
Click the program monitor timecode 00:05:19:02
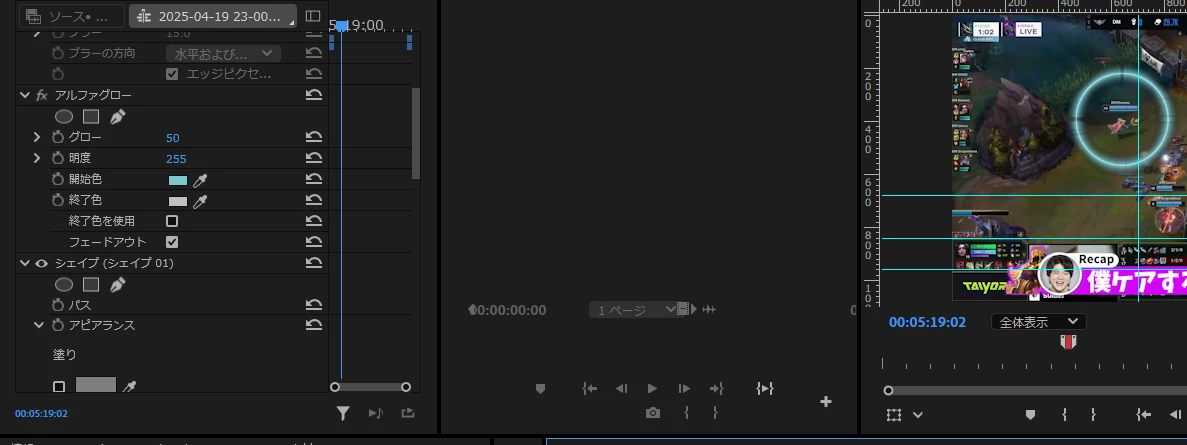[x=927, y=322]
